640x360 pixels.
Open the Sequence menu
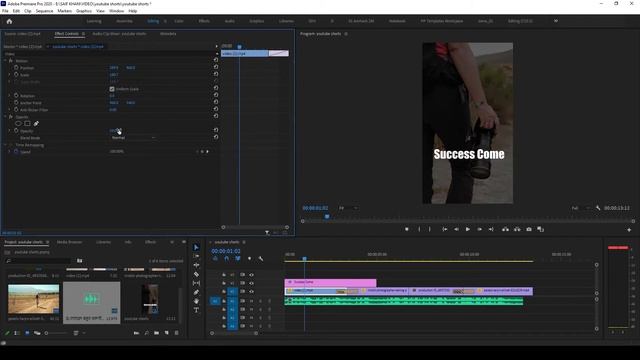click(x=44, y=11)
